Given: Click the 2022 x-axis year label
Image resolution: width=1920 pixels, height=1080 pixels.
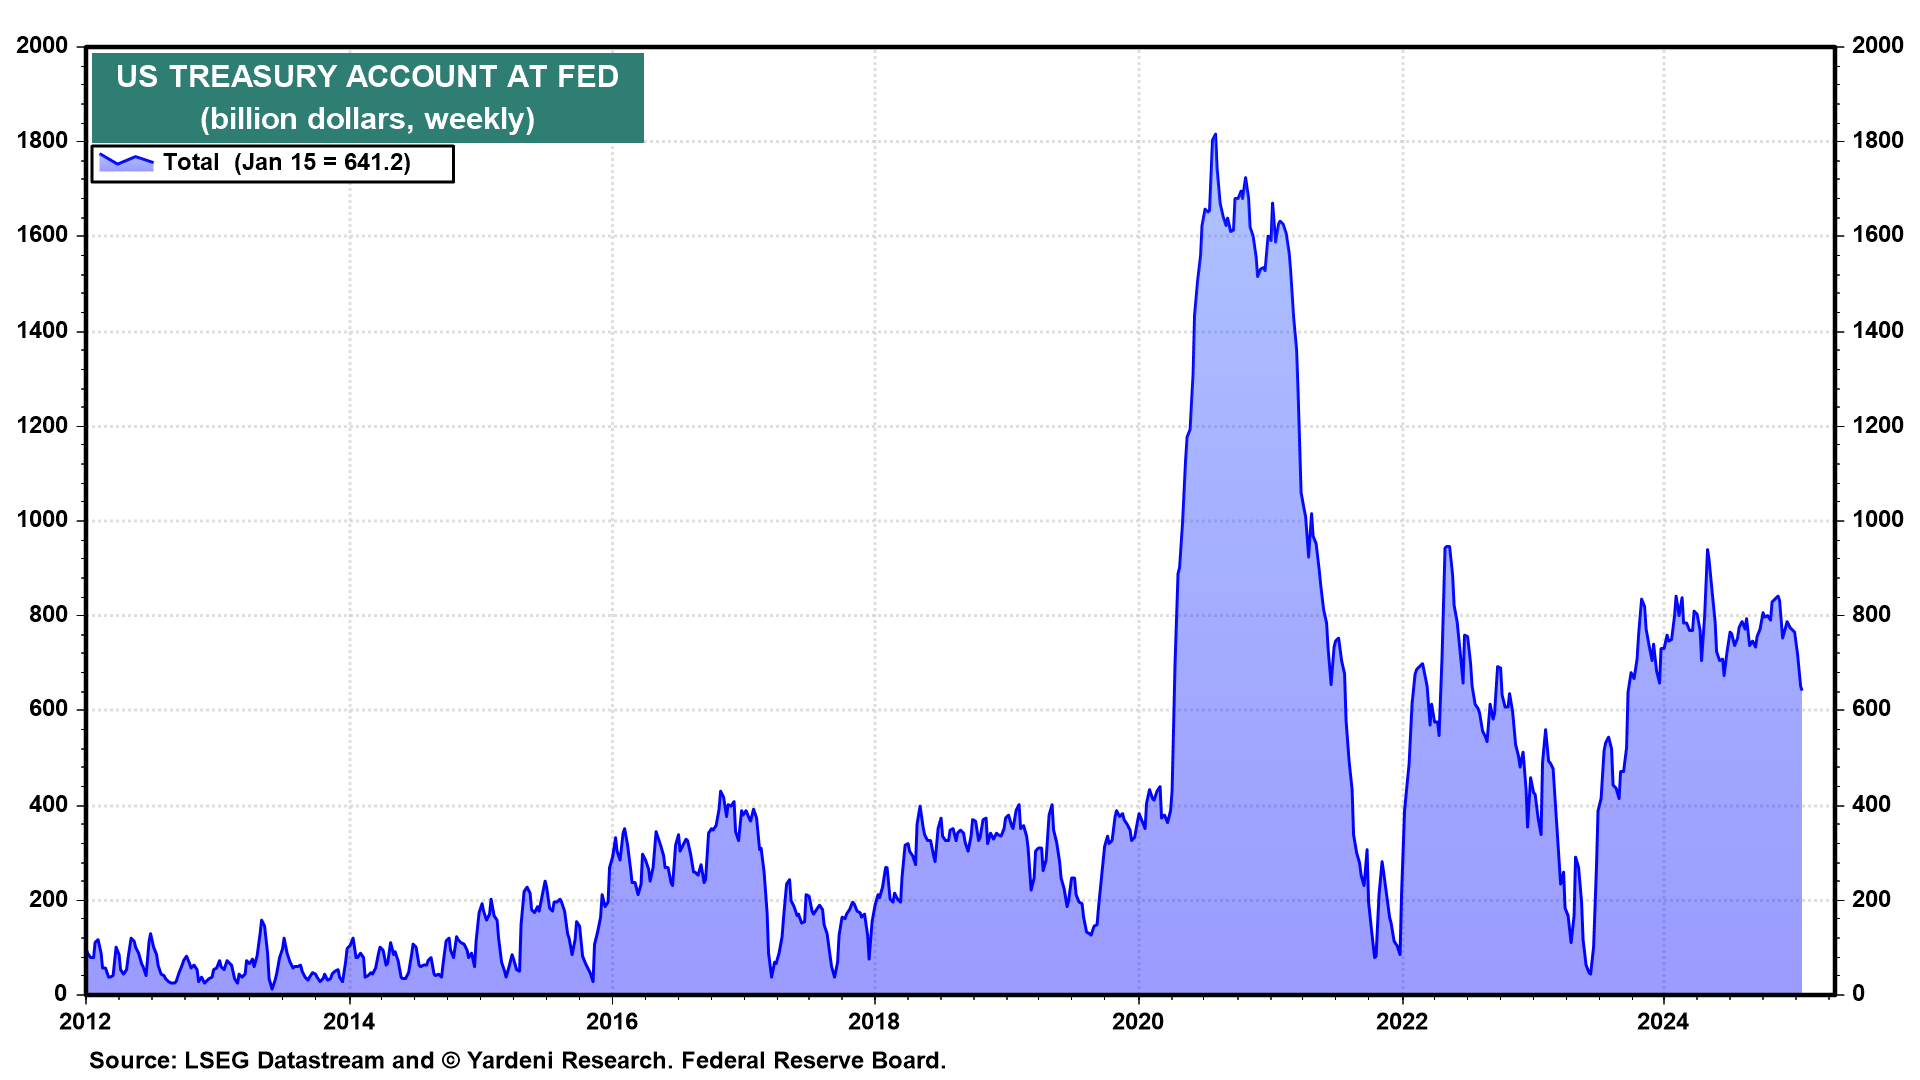Looking at the screenshot, I should coord(1401,1021).
